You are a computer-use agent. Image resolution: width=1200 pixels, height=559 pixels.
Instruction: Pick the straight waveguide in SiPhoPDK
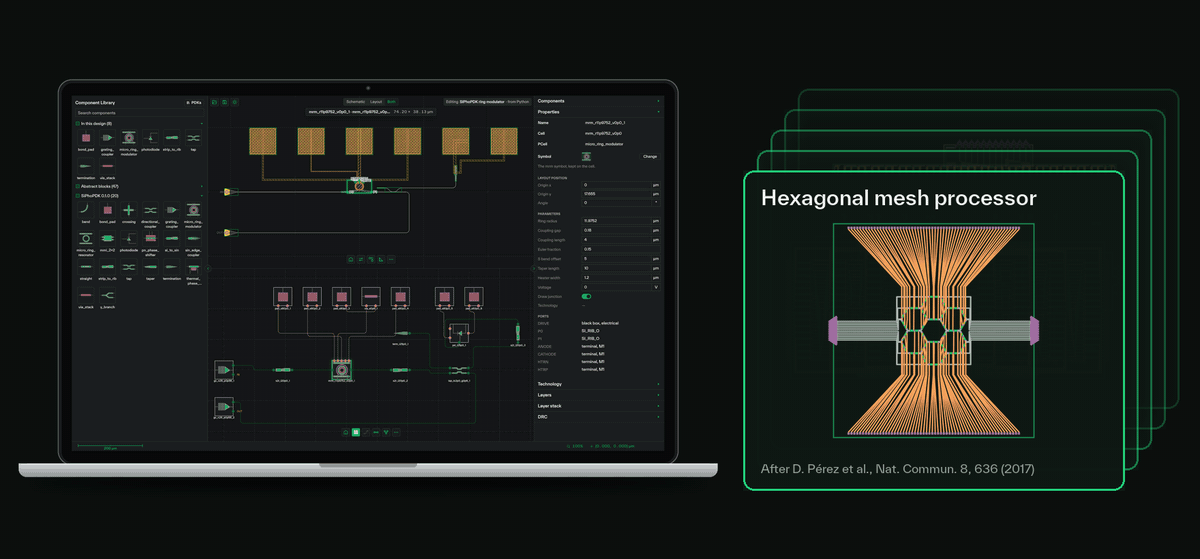(86, 267)
